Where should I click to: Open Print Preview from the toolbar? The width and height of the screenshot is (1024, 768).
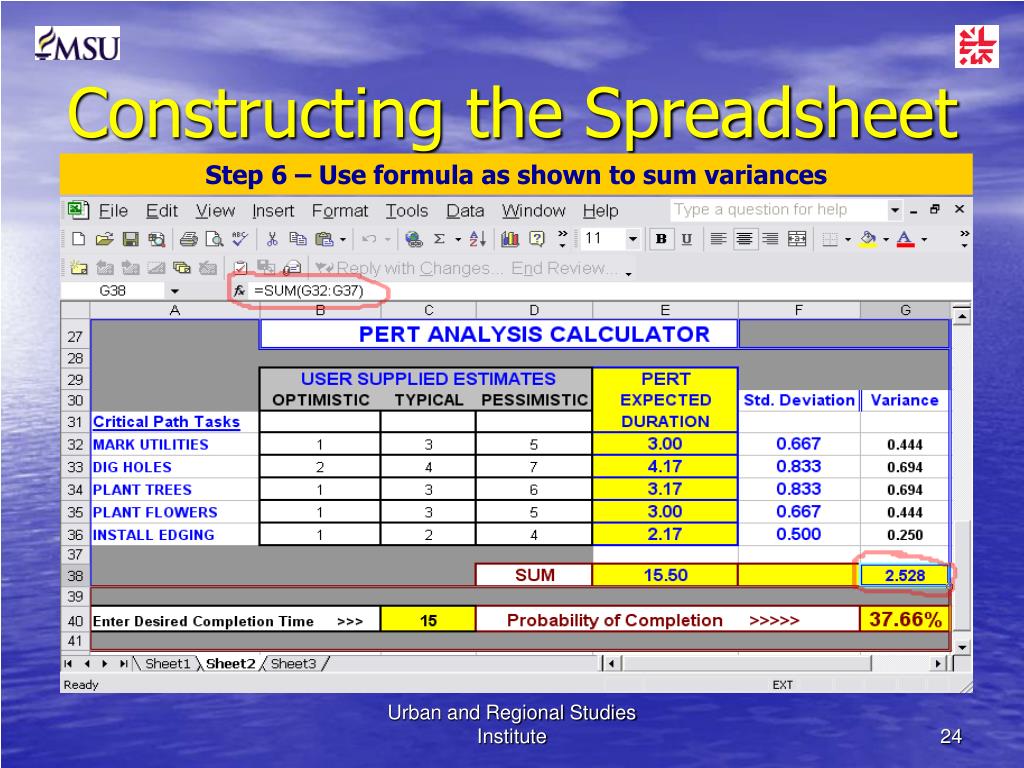tap(214, 239)
